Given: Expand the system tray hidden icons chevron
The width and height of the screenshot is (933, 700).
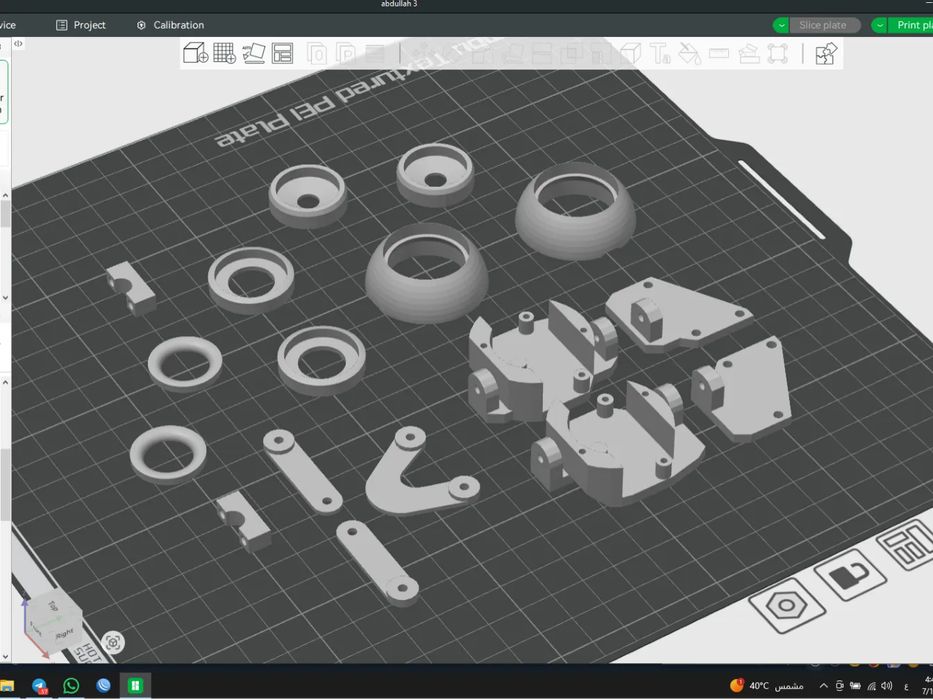Looking at the screenshot, I should pyautogui.click(x=824, y=686).
